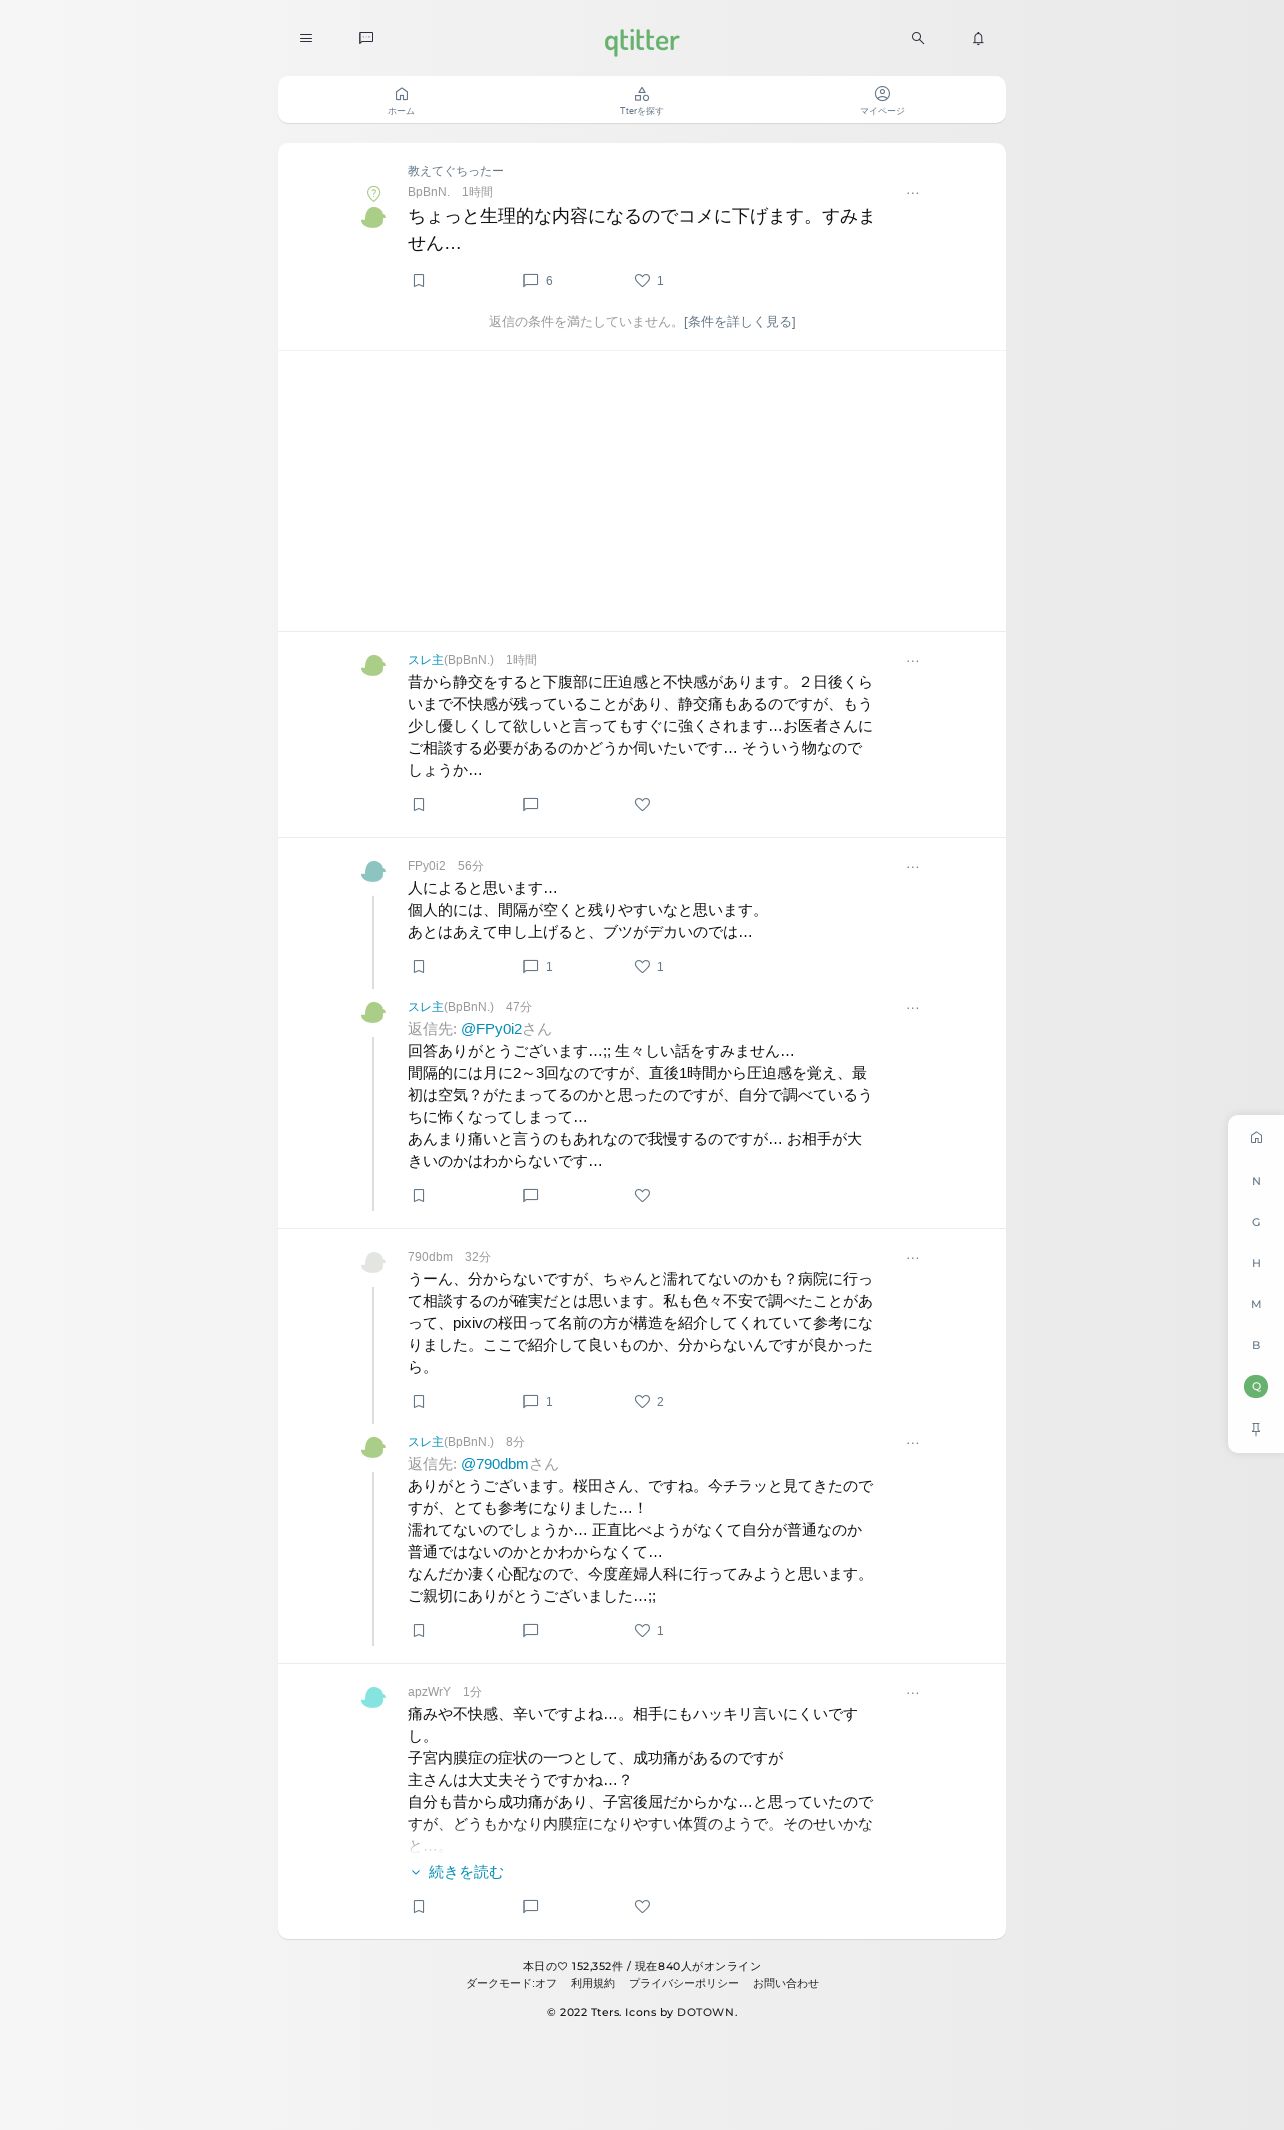Open お問い合わせ in the footer

(x=786, y=1983)
